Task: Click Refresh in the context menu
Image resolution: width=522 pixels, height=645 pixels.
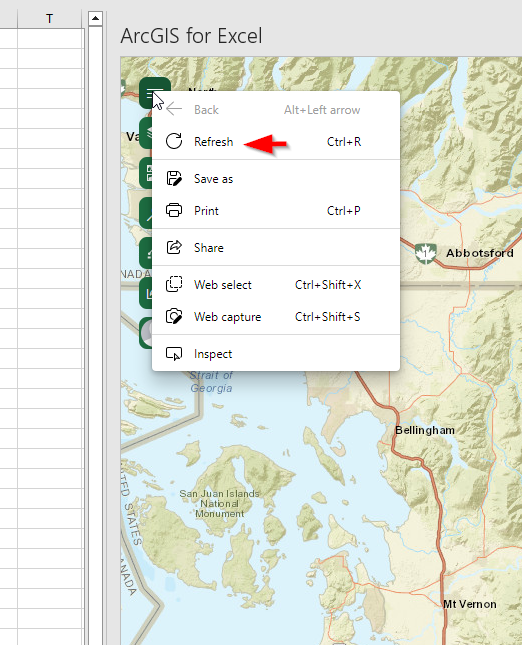Action: [276, 142]
